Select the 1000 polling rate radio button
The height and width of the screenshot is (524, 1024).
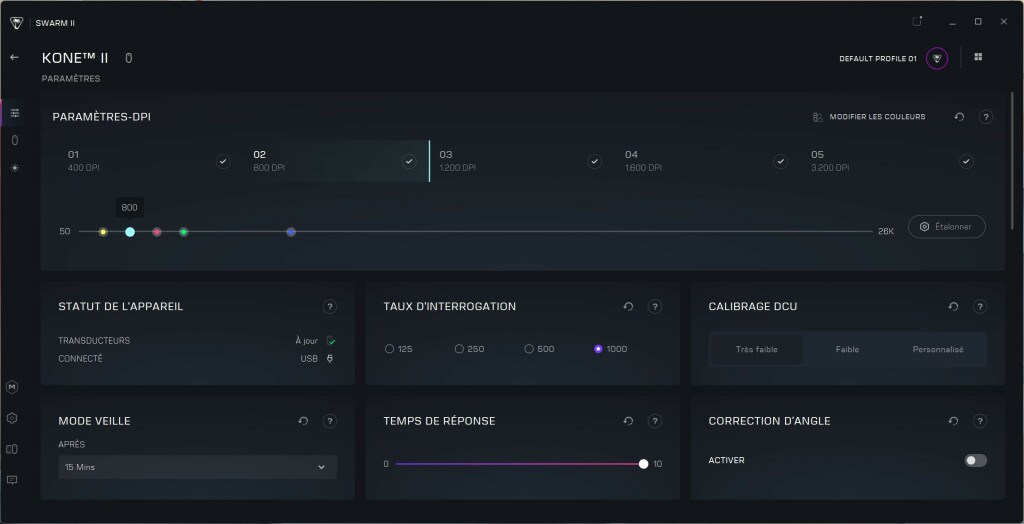(x=598, y=349)
